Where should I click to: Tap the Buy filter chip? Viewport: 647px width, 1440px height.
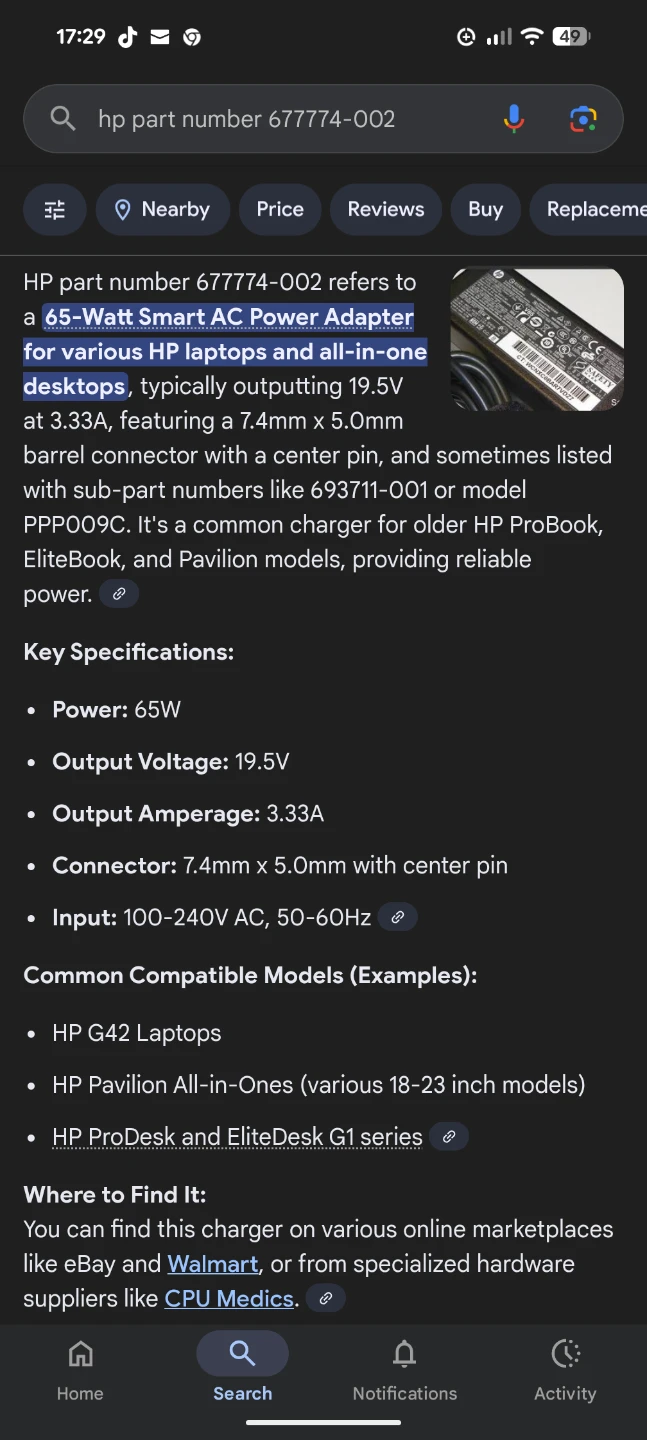pyautogui.click(x=485, y=209)
